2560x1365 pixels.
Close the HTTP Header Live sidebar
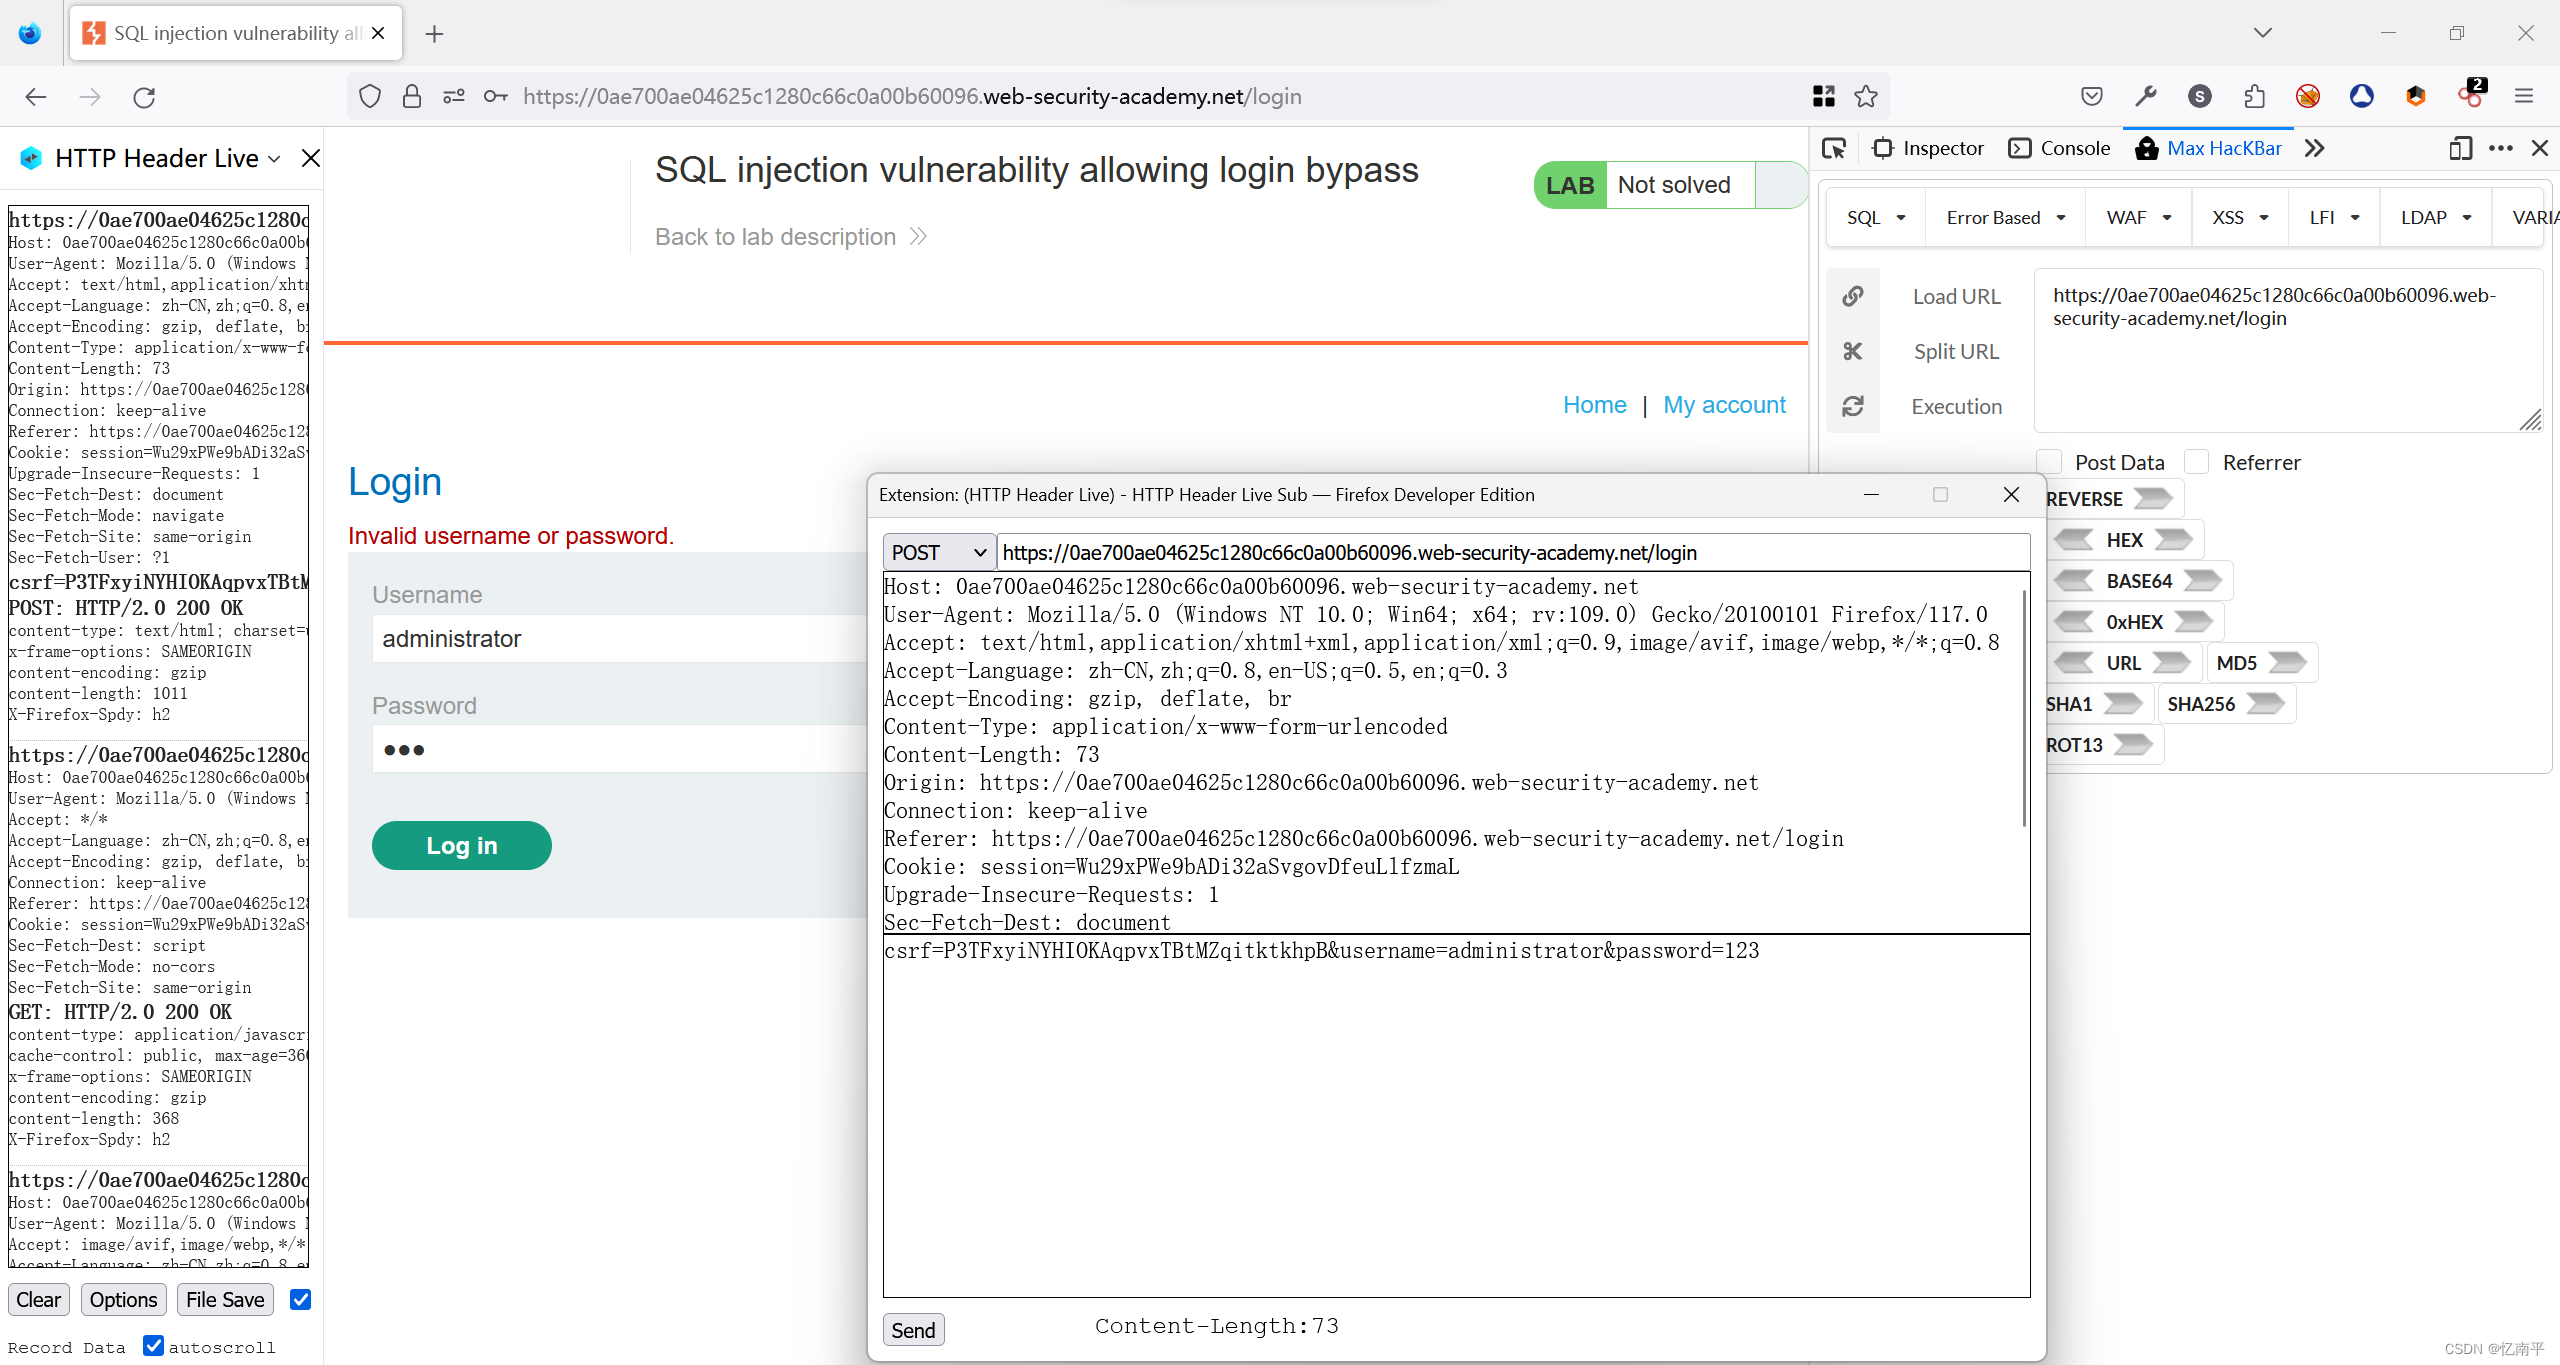(311, 158)
